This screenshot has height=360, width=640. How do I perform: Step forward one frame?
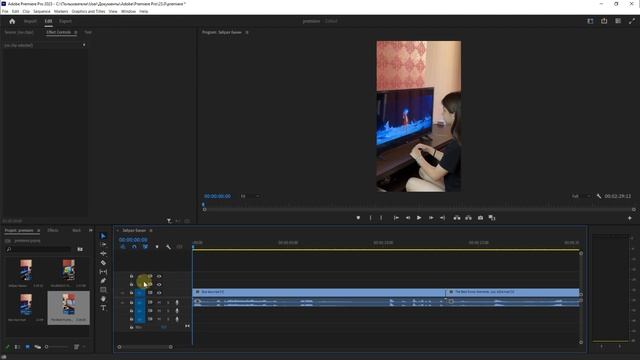click(x=431, y=218)
